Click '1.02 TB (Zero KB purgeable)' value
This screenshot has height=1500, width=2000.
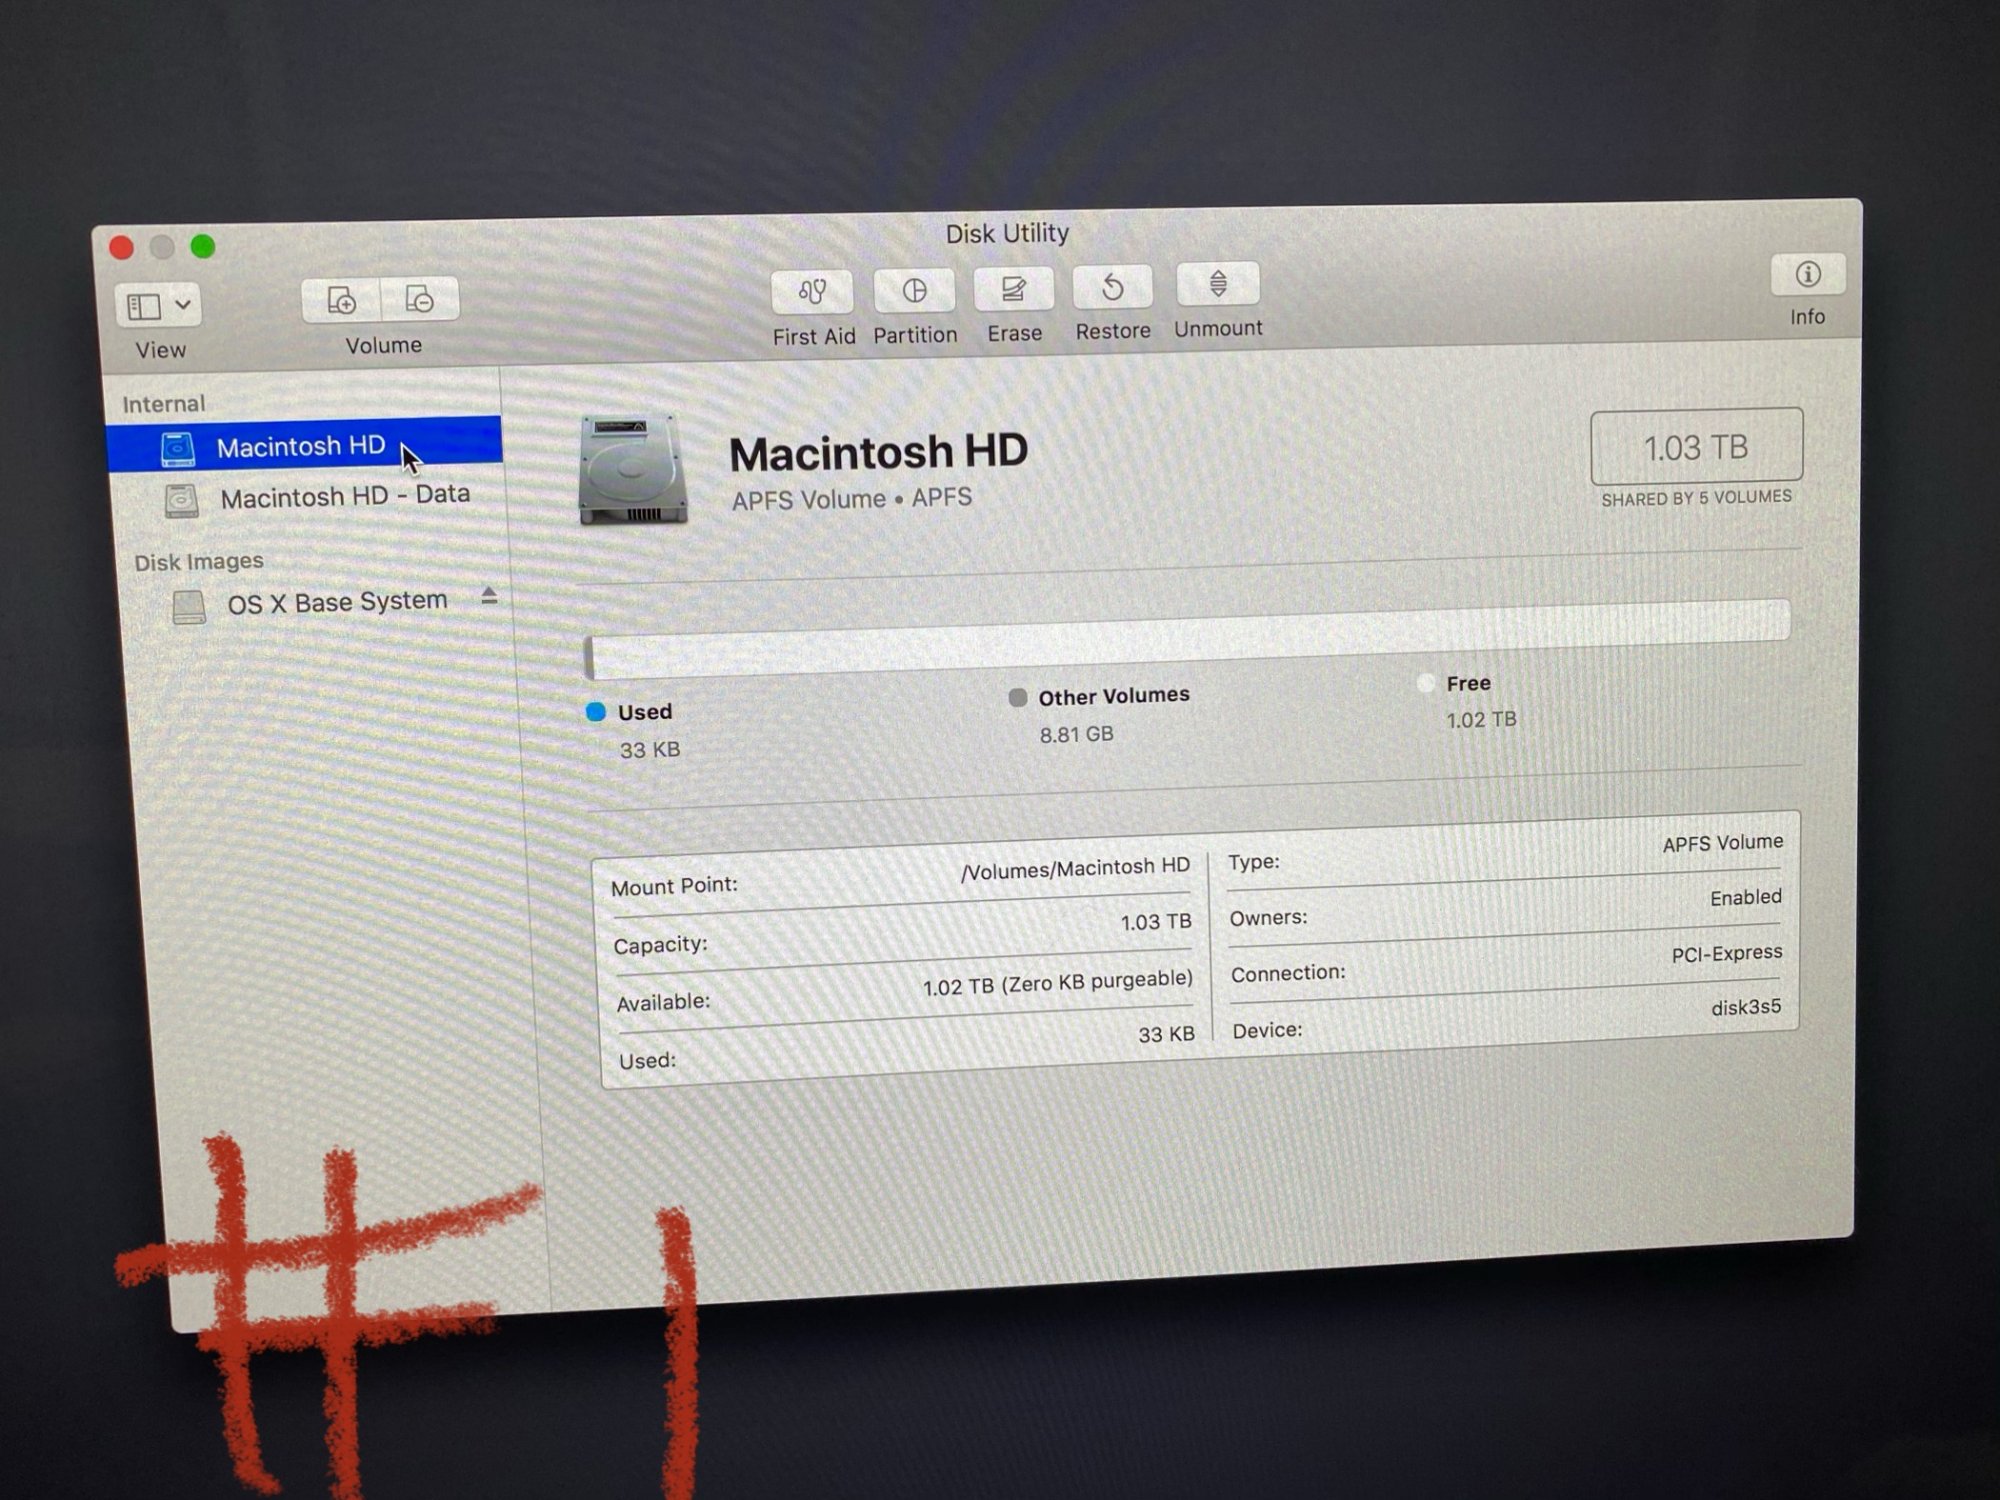1057,983
